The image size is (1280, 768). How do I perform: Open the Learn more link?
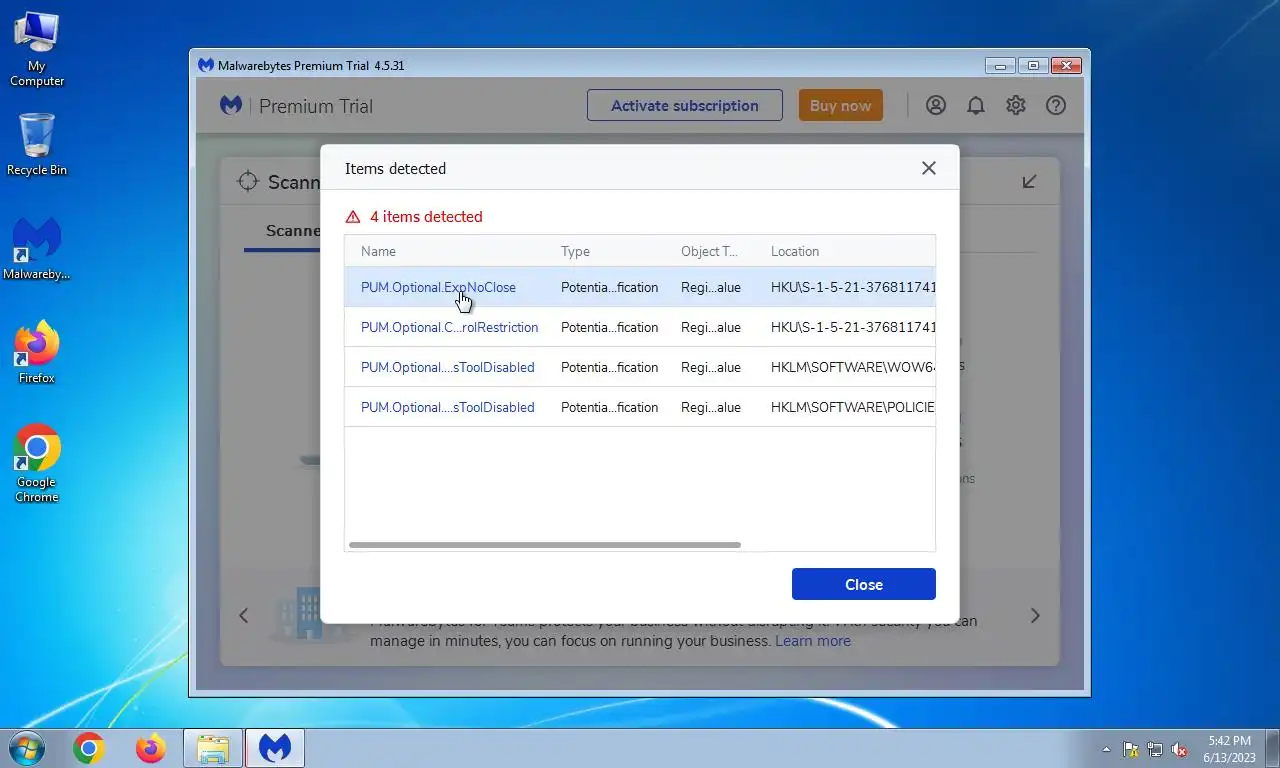click(x=813, y=641)
